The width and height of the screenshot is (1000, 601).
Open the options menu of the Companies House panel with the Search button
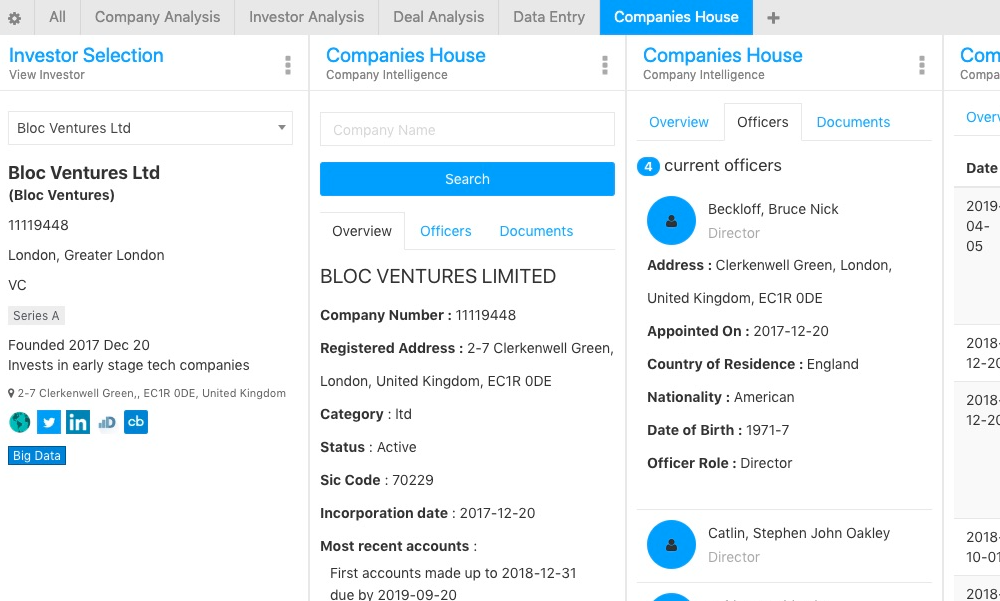point(605,65)
